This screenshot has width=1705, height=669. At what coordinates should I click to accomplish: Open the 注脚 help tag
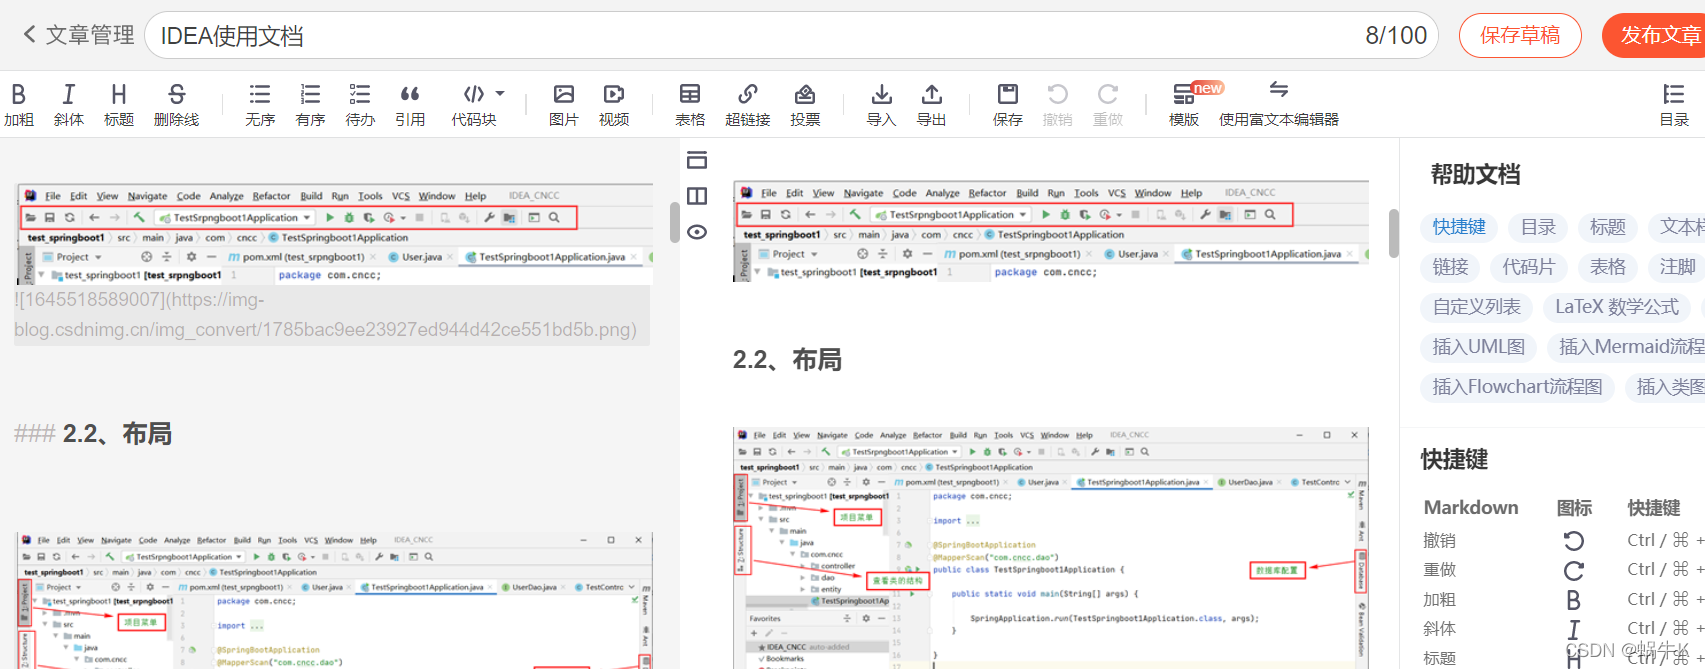point(1677,267)
